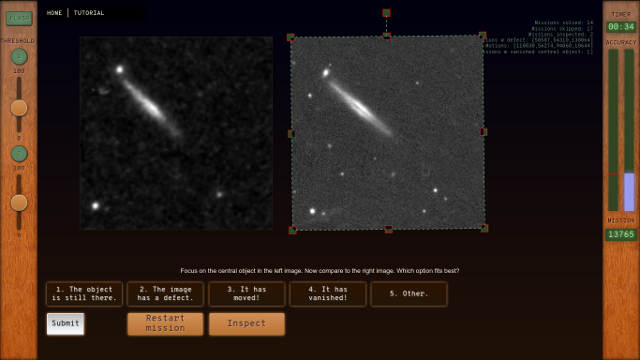This screenshot has height=360, width=640.
Task: Click the mission number 13765
Action: coord(621,234)
